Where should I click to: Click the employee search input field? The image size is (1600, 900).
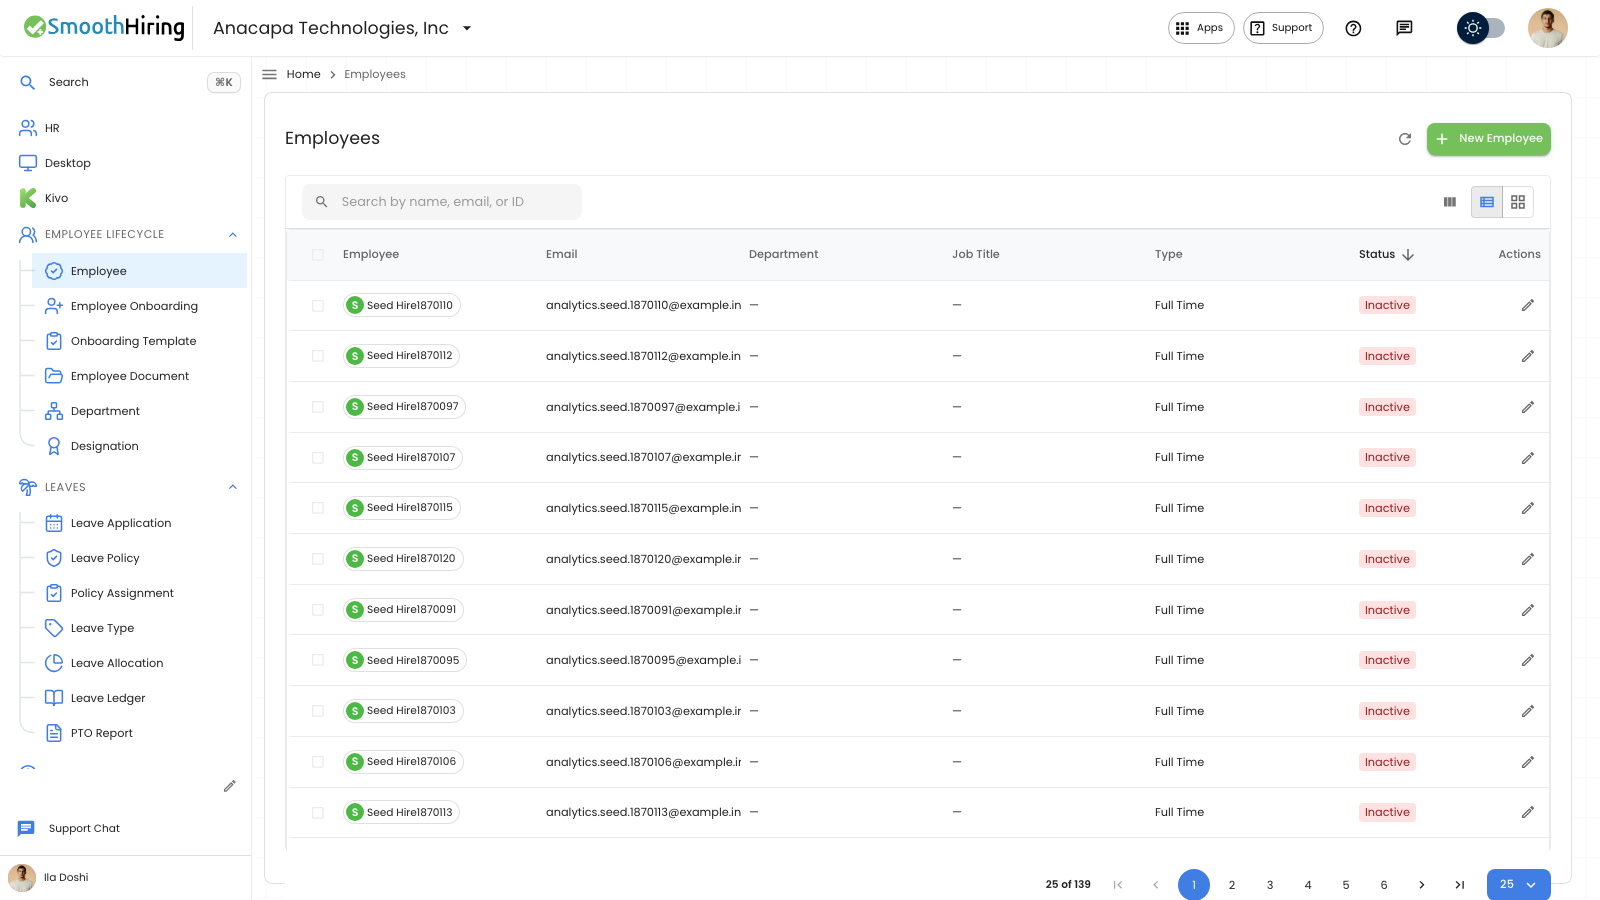click(442, 202)
